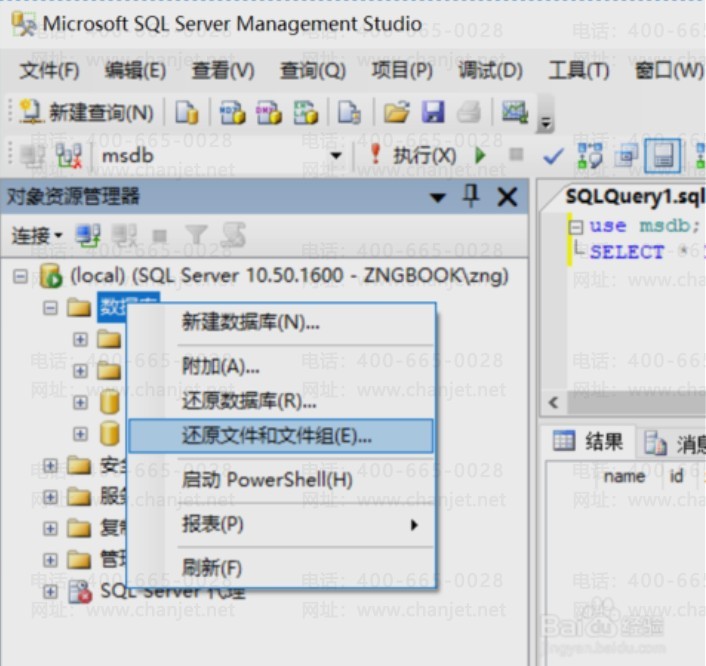Toggle results to grid button
Screen dimensions: 706x666
click(x=663, y=156)
